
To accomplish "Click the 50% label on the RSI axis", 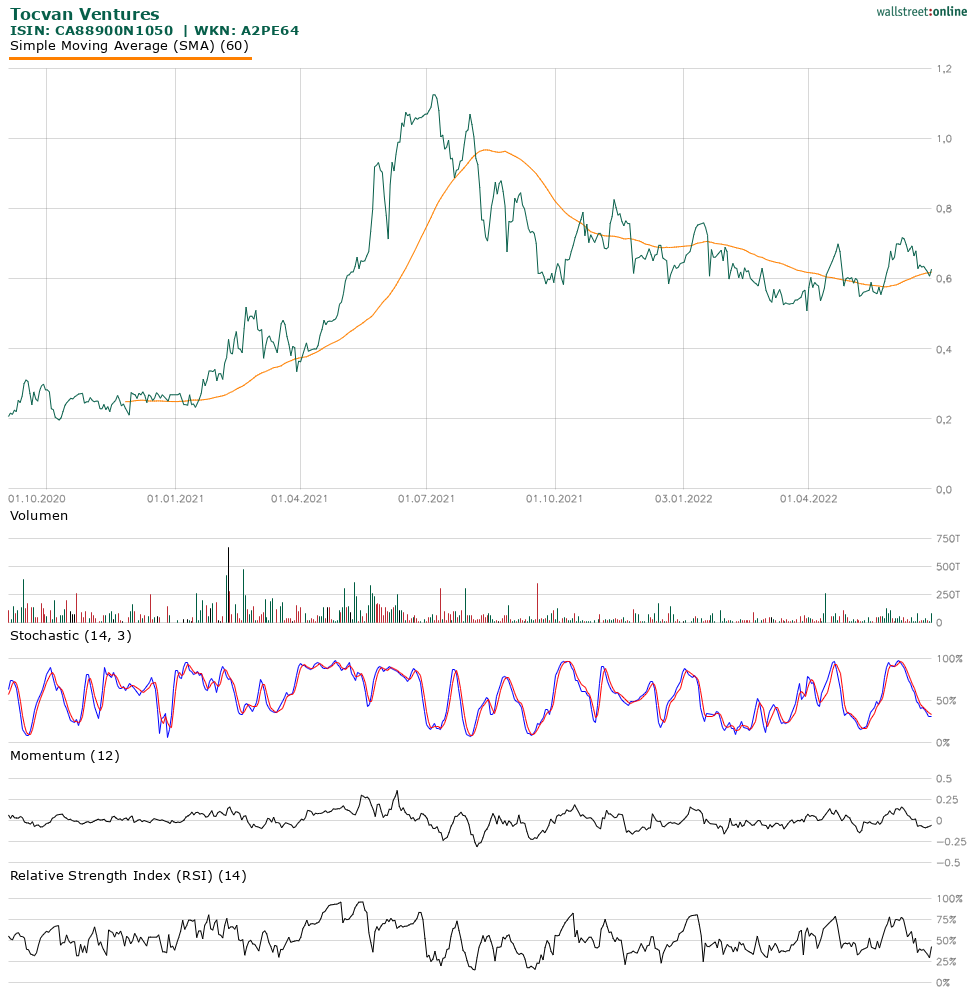I will tap(946, 941).
